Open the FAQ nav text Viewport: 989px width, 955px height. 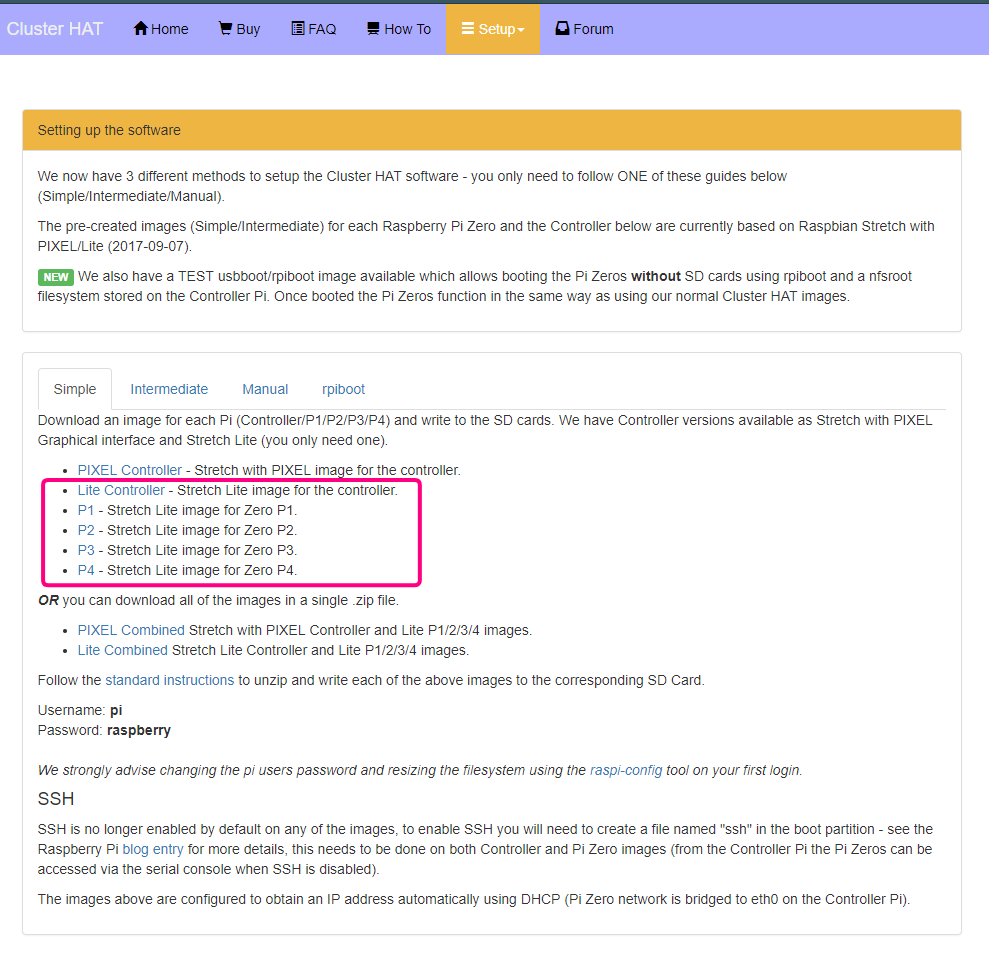pyautogui.click(x=322, y=29)
